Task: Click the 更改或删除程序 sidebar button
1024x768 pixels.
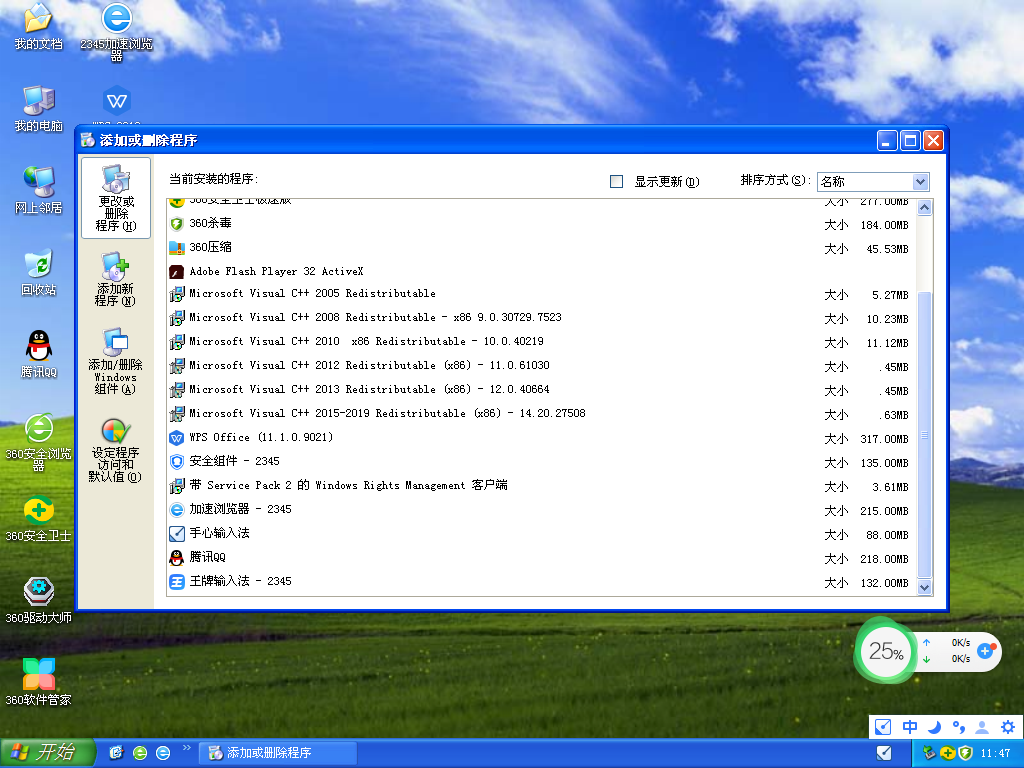Action: click(114, 198)
